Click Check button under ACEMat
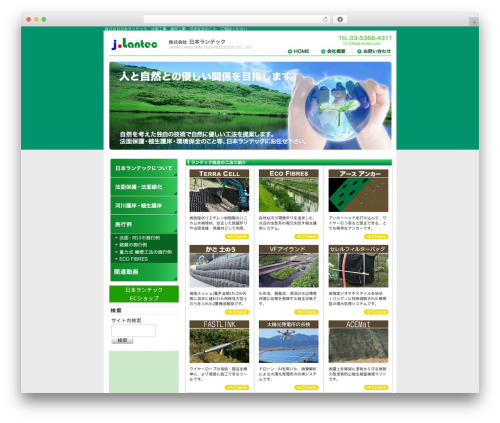Viewport: 500px width, 423px height. coord(376,387)
